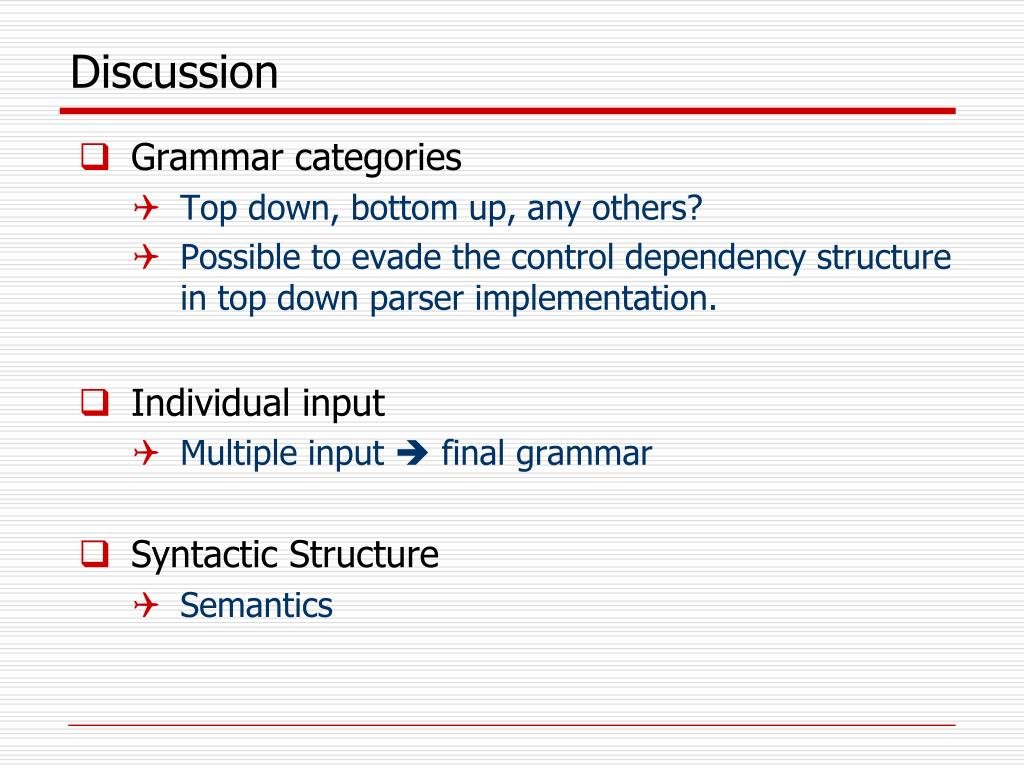Viewport: 1024px width, 768px height.
Task: Click the blue arrow between input and final grammar
Action: tap(412, 453)
